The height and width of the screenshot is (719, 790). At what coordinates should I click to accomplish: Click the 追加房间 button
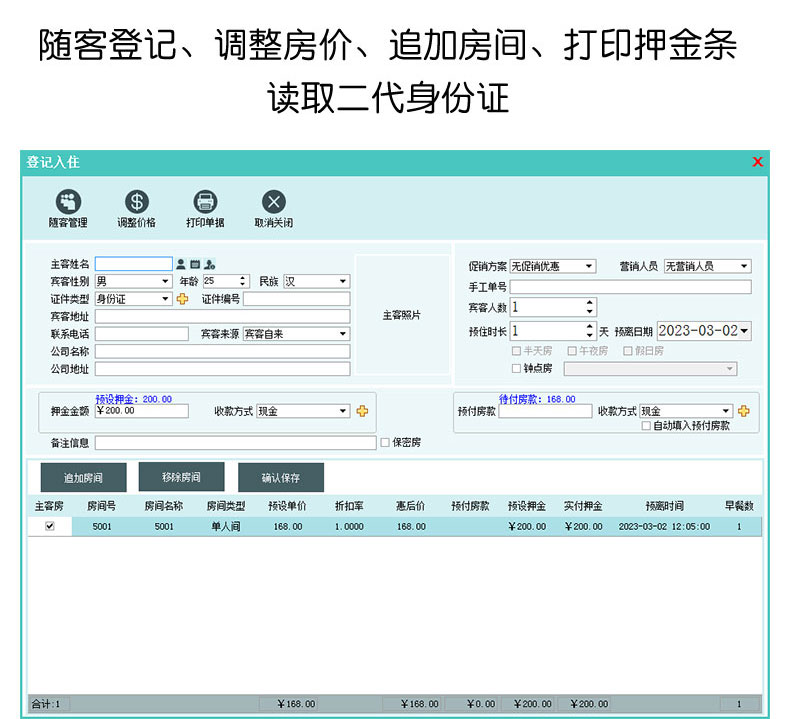tap(84, 478)
